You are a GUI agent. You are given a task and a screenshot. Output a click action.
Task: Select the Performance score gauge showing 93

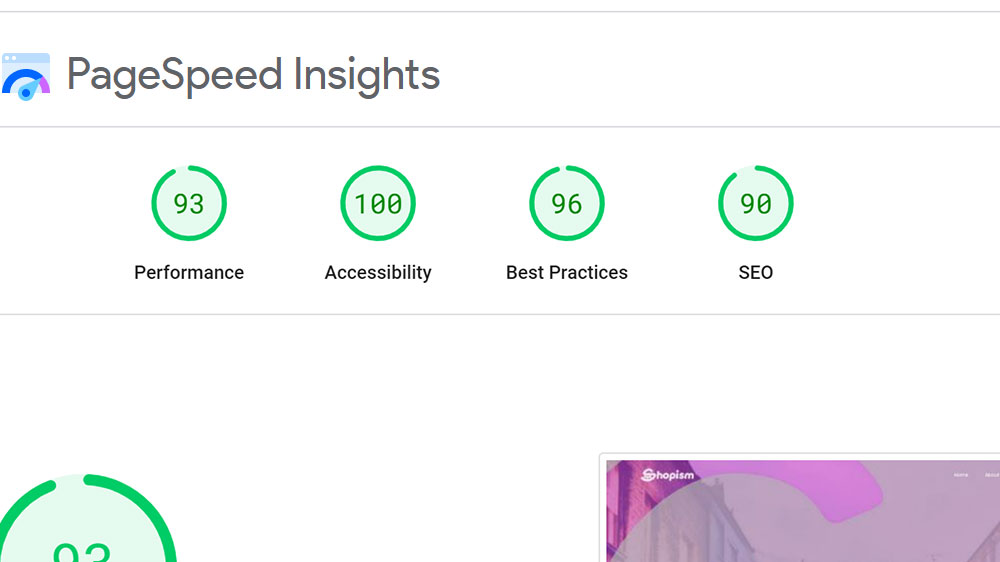(189, 203)
